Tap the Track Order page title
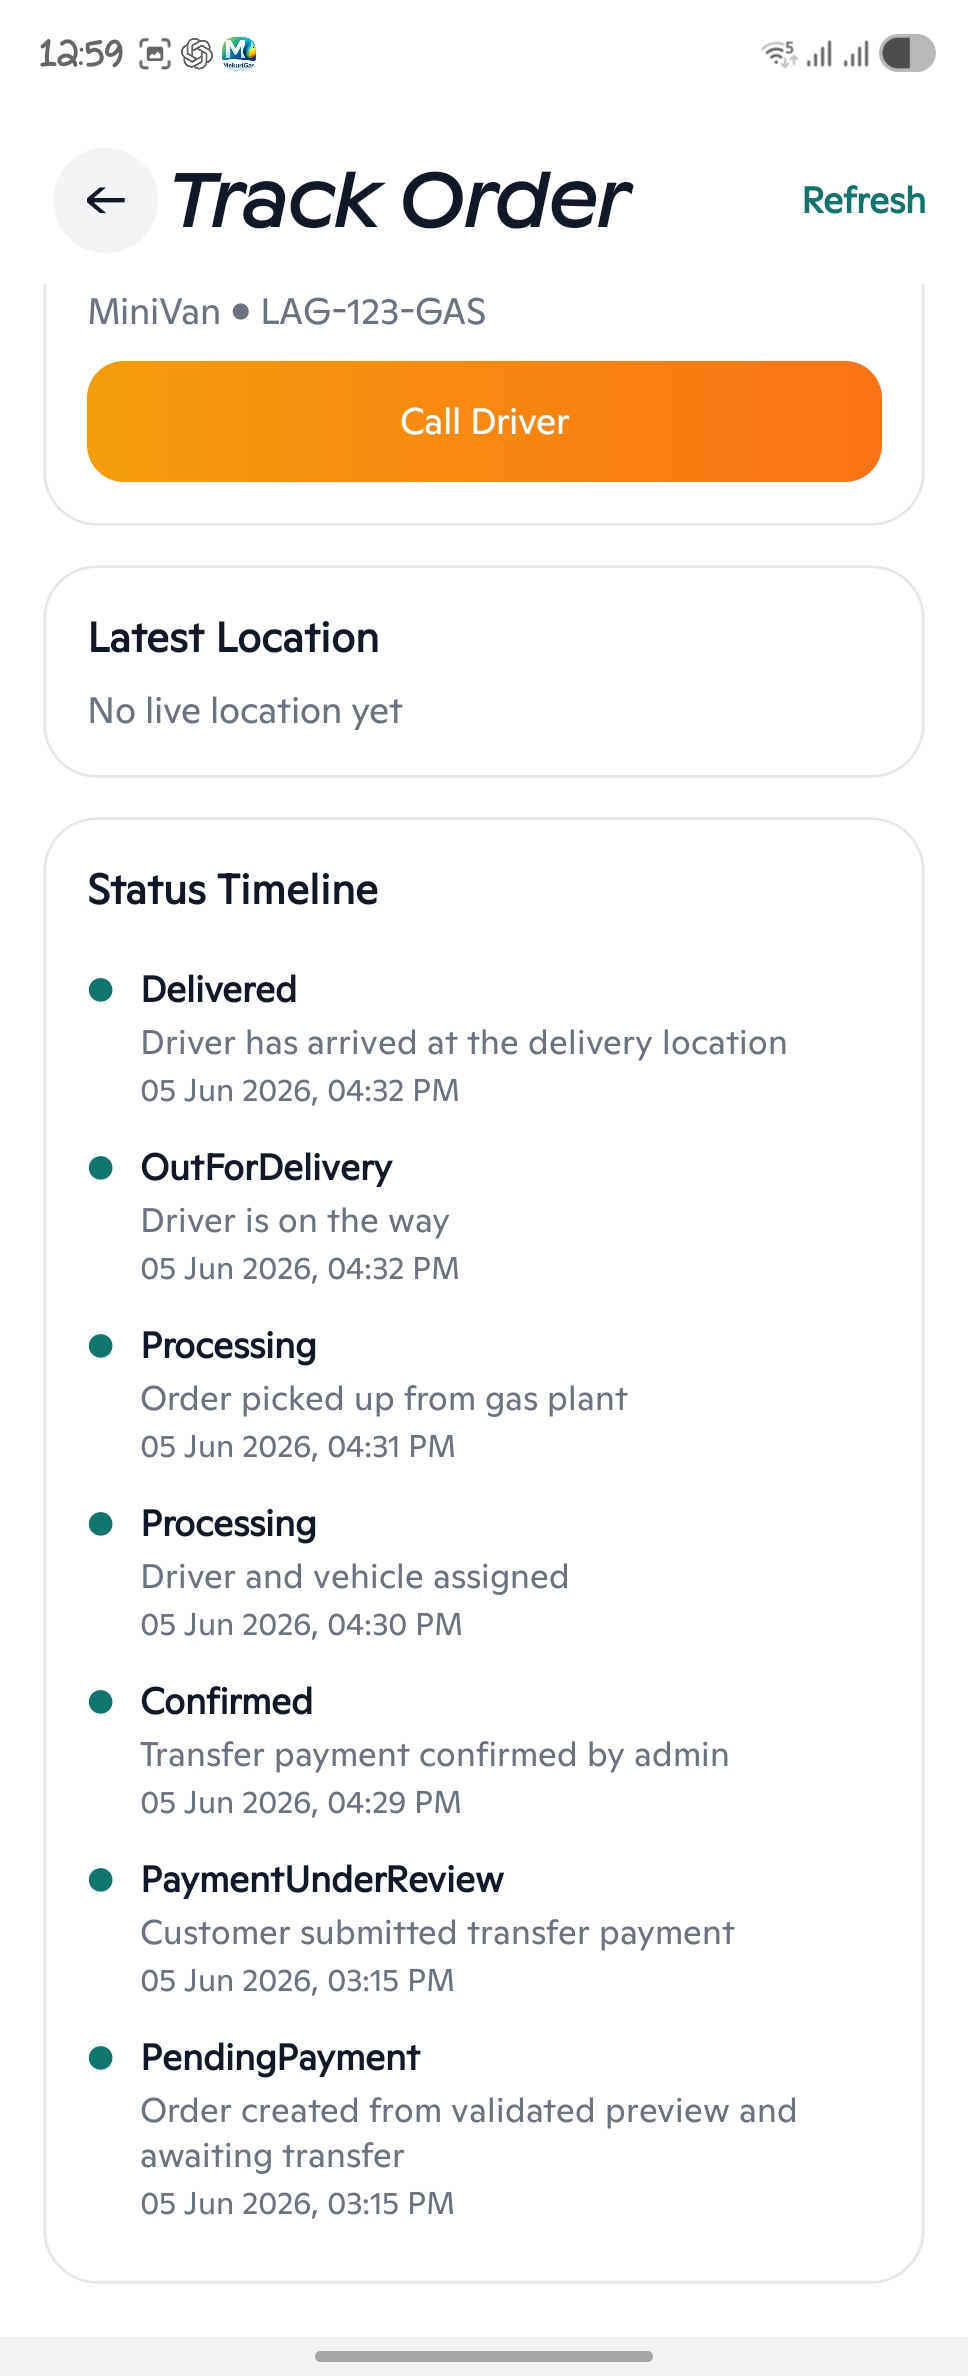Screen dimensions: 968x2376 (402, 200)
